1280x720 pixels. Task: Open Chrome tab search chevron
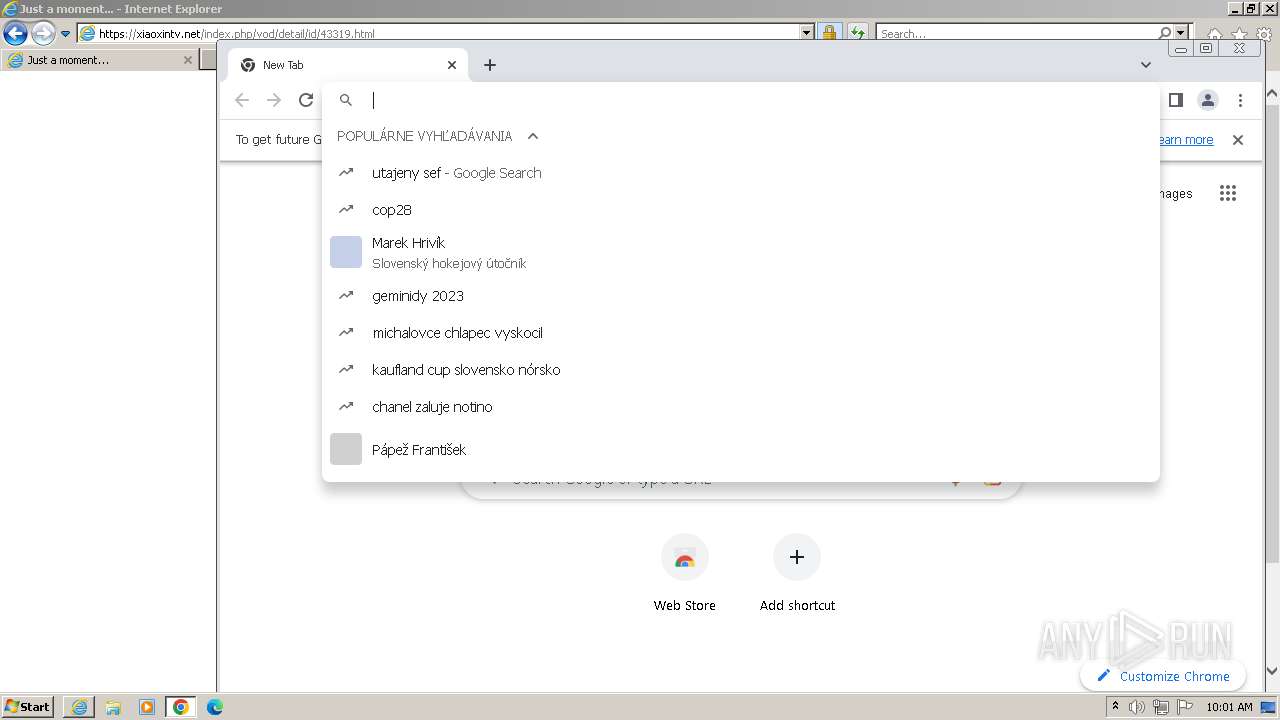1146,65
